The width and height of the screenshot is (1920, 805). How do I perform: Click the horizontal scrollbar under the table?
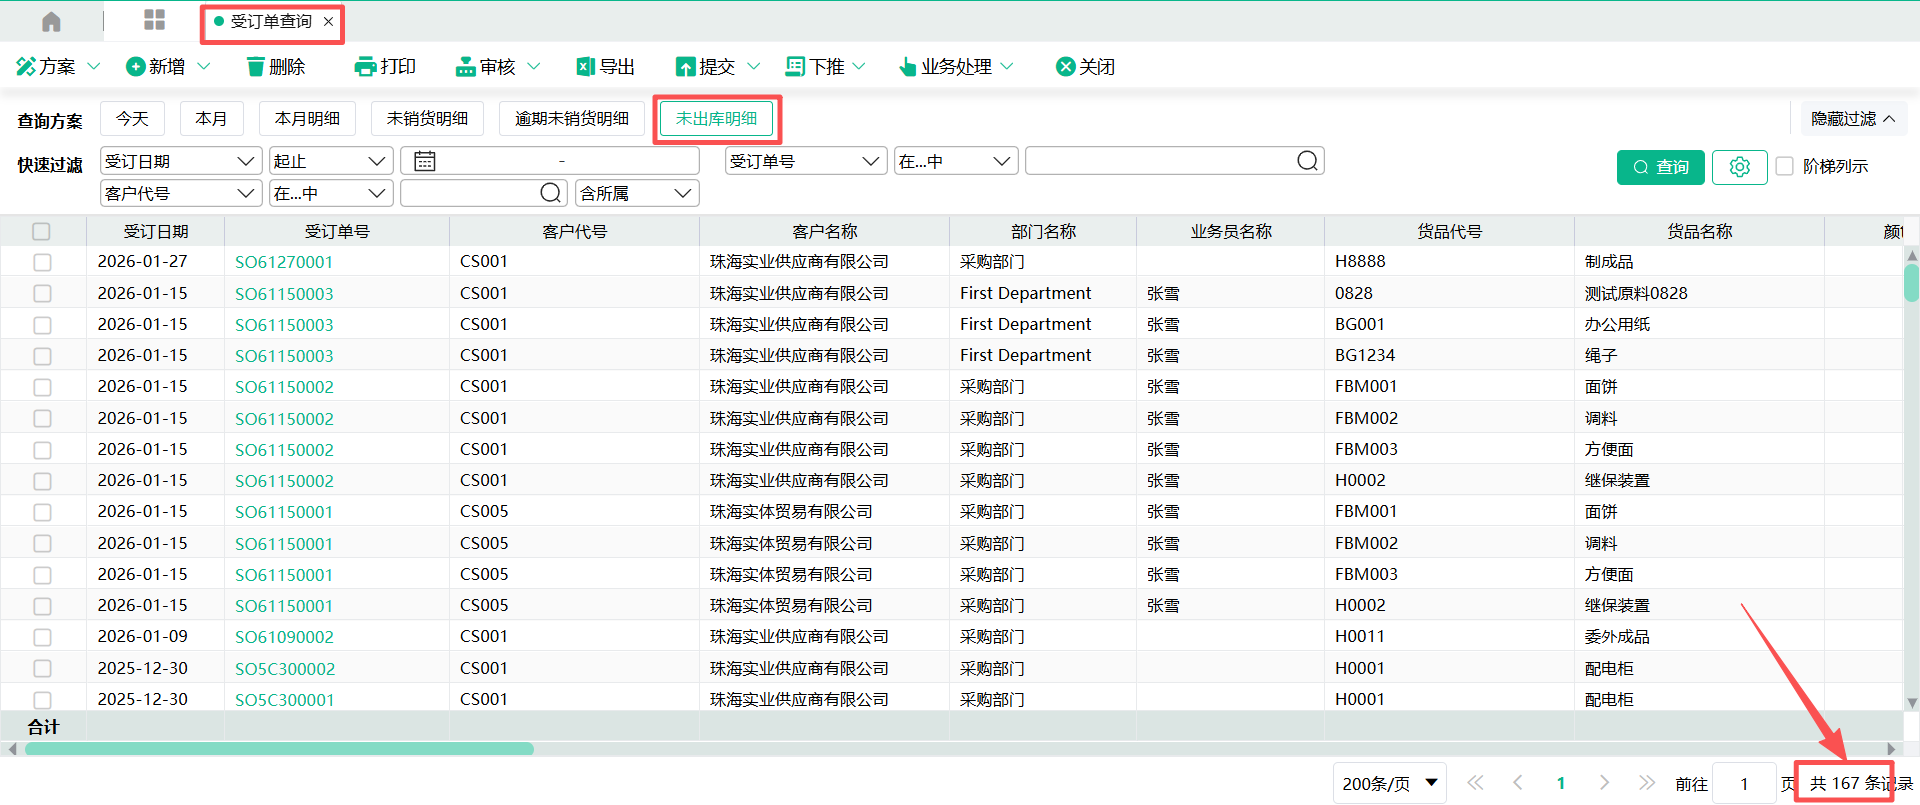point(280,749)
